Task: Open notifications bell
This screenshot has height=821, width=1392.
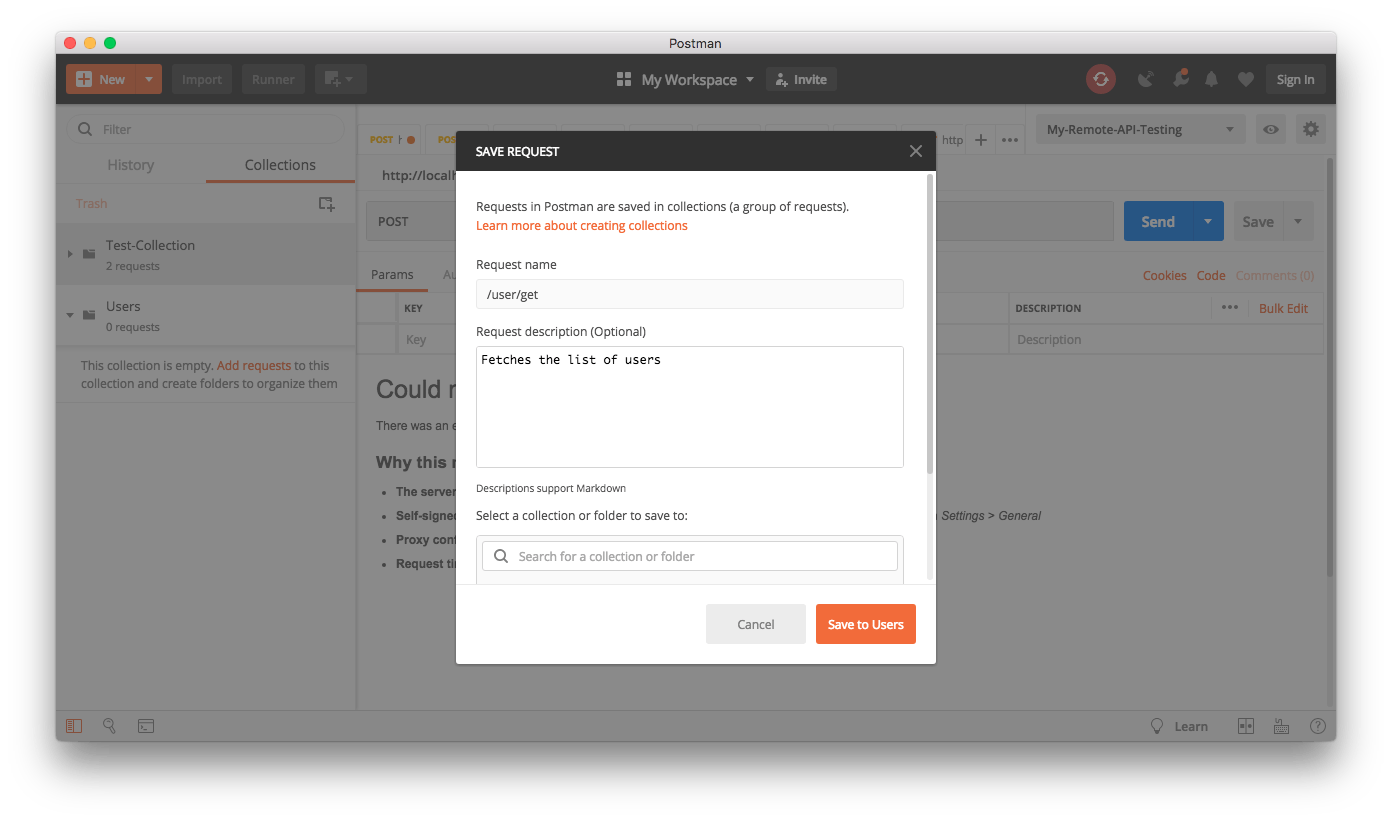Action: point(1211,78)
